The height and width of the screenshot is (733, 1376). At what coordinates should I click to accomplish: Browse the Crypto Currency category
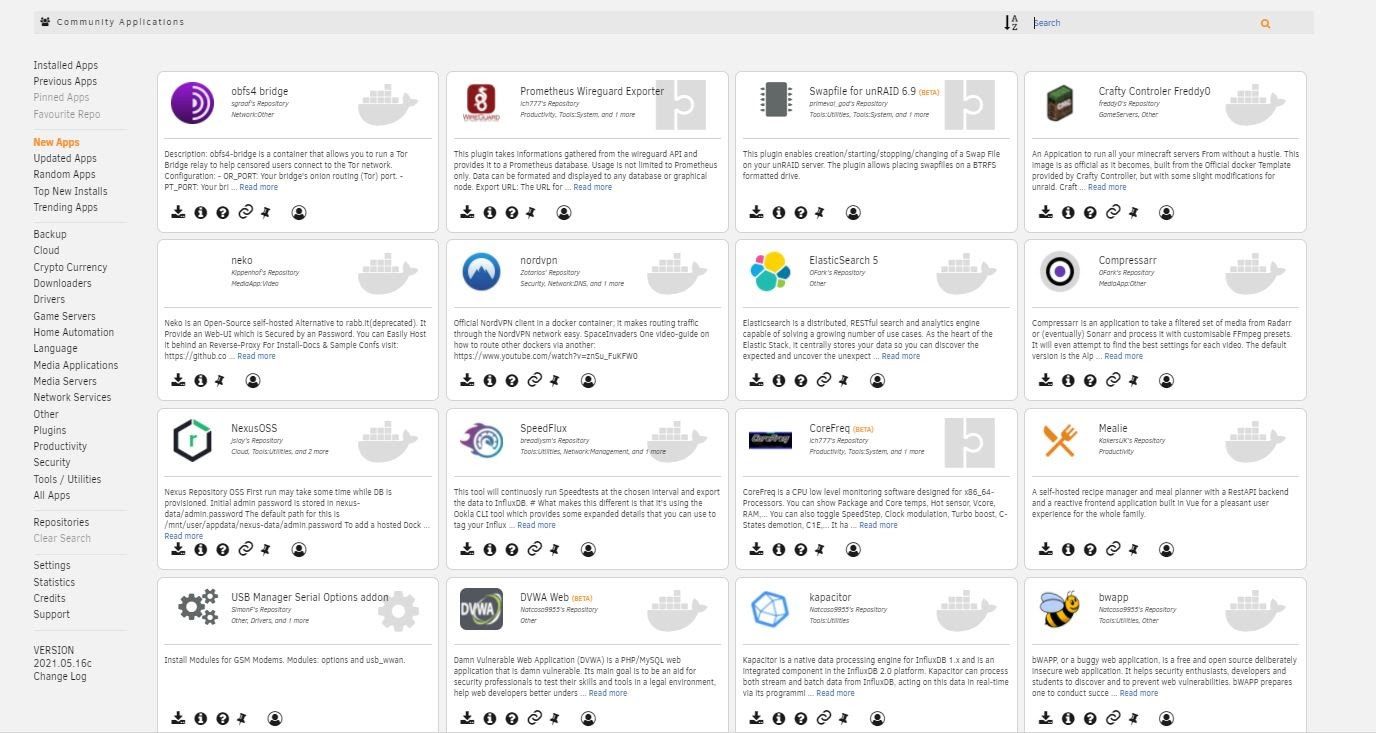tap(70, 267)
